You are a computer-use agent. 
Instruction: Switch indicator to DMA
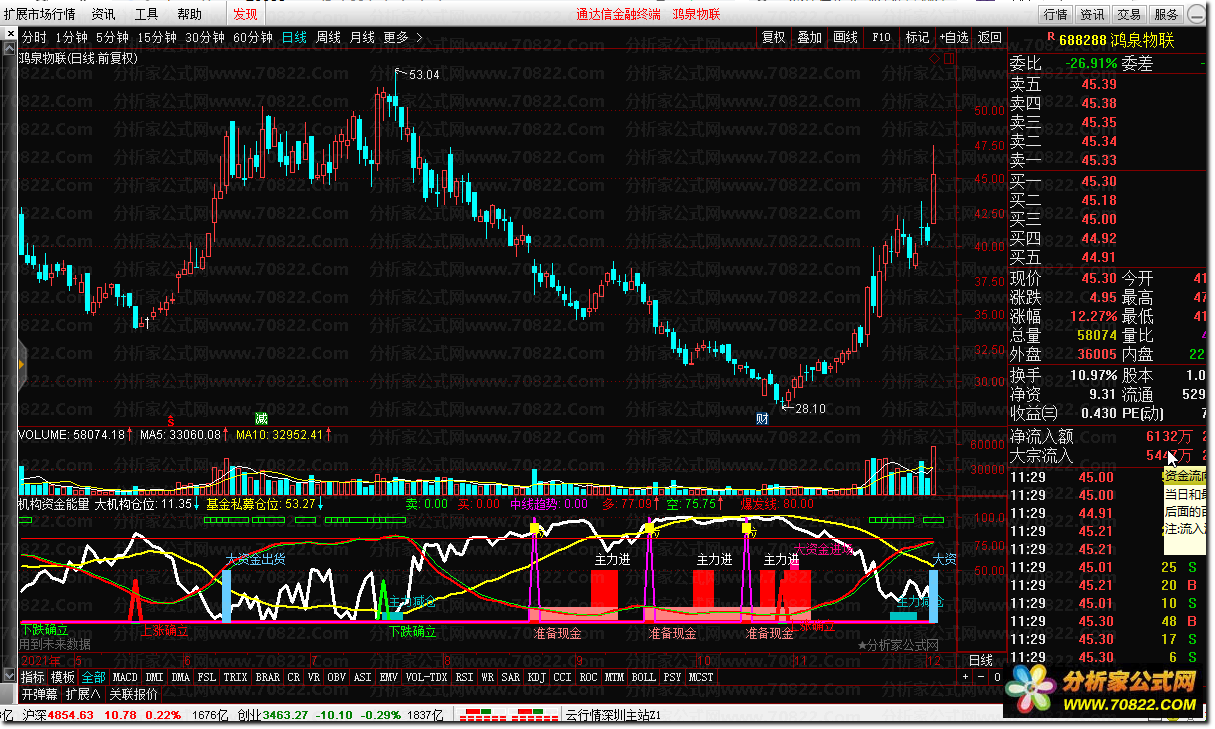pyautogui.click(x=181, y=677)
